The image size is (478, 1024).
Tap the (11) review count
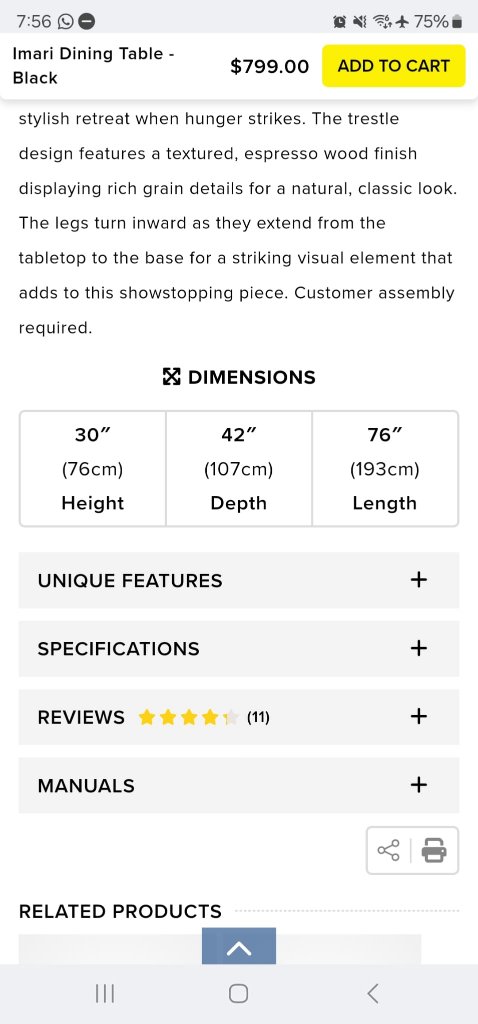pyautogui.click(x=258, y=718)
